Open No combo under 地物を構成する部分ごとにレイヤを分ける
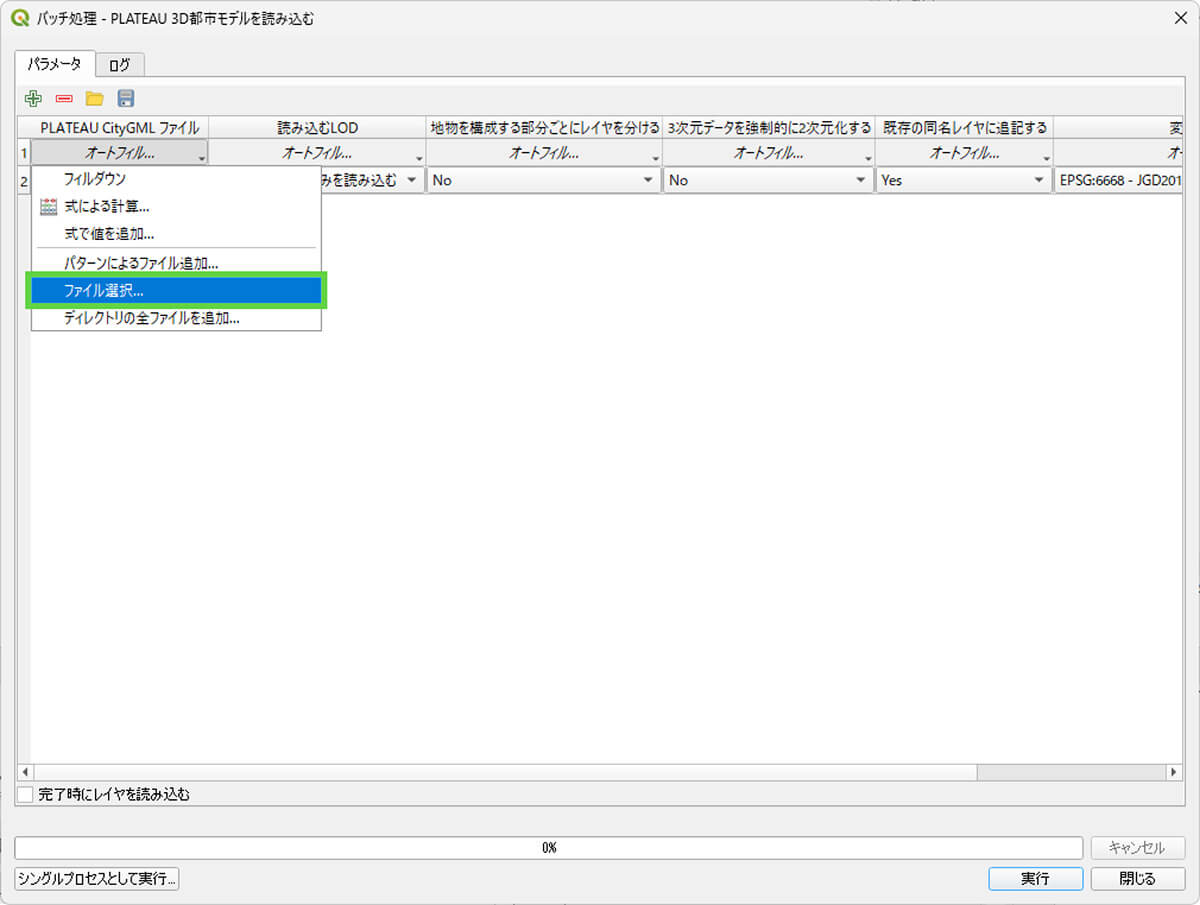This screenshot has height=905, width=1200. (544, 180)
